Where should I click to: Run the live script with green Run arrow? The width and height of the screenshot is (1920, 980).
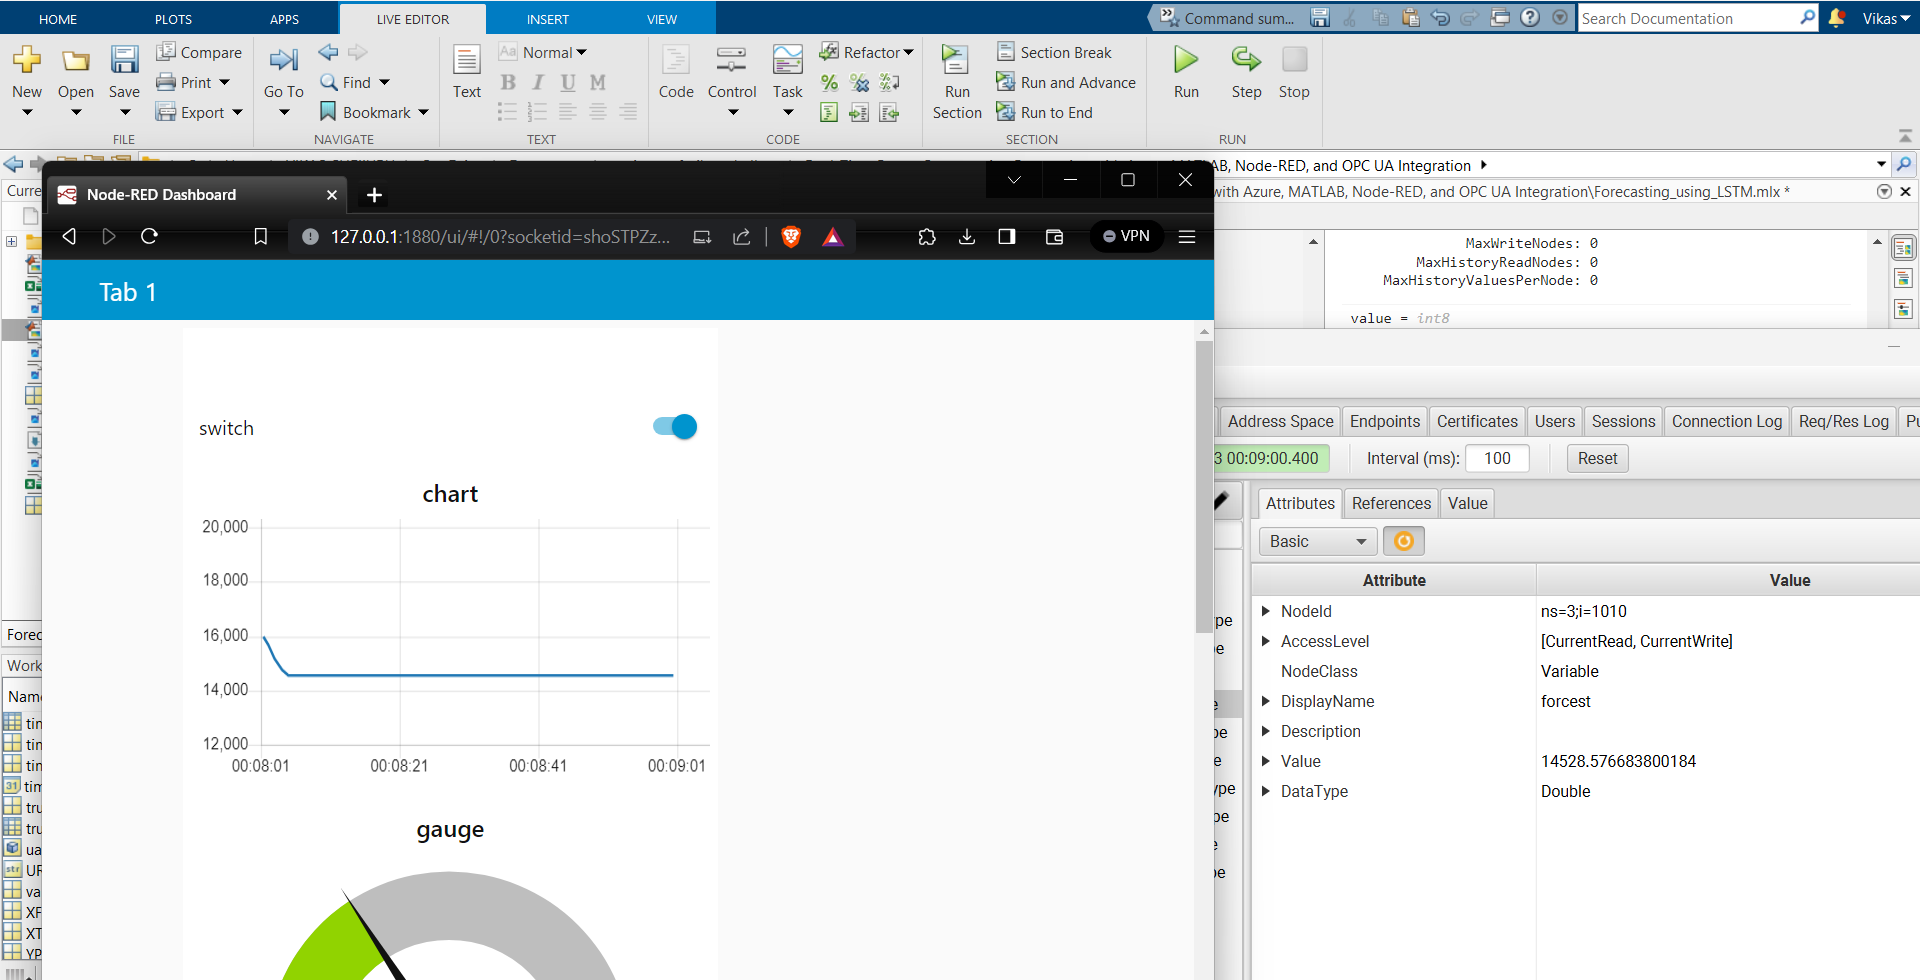1186,60
